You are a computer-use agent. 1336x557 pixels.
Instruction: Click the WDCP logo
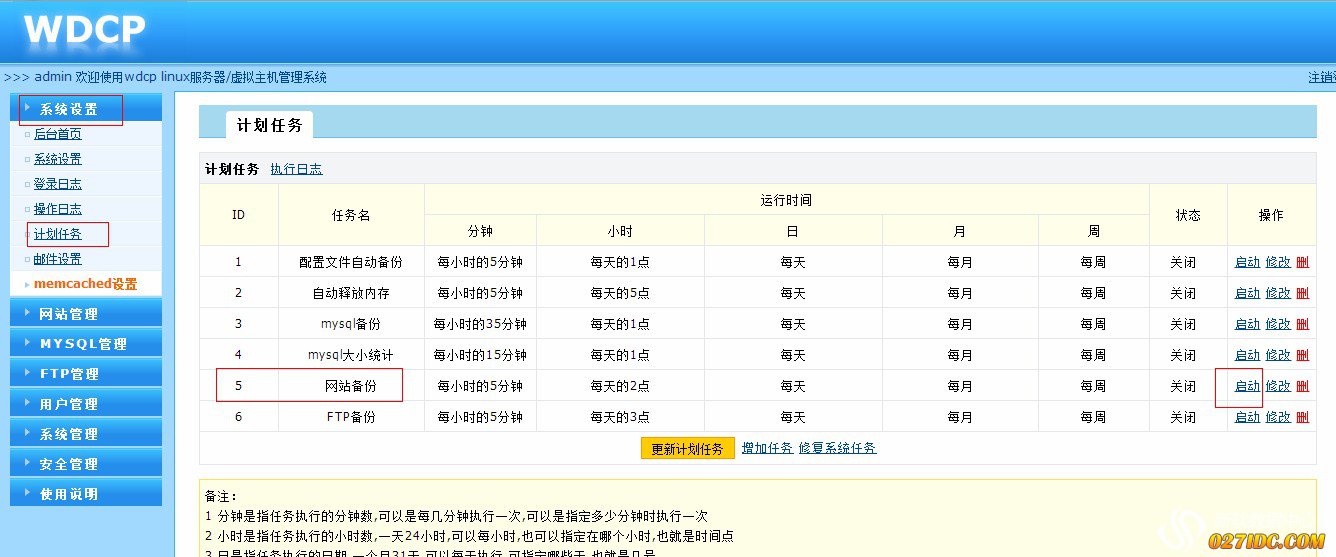tap(85, 30)
